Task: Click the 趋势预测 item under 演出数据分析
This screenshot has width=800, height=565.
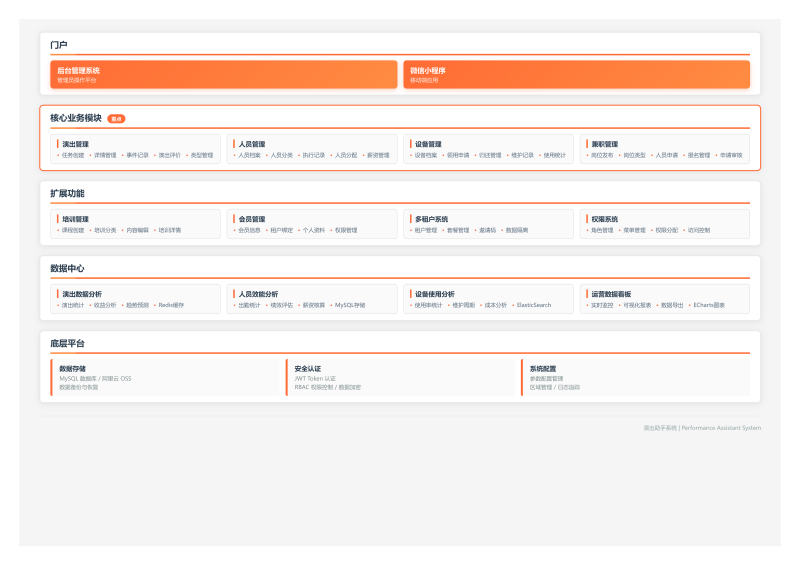Action: tap(137, 305)
